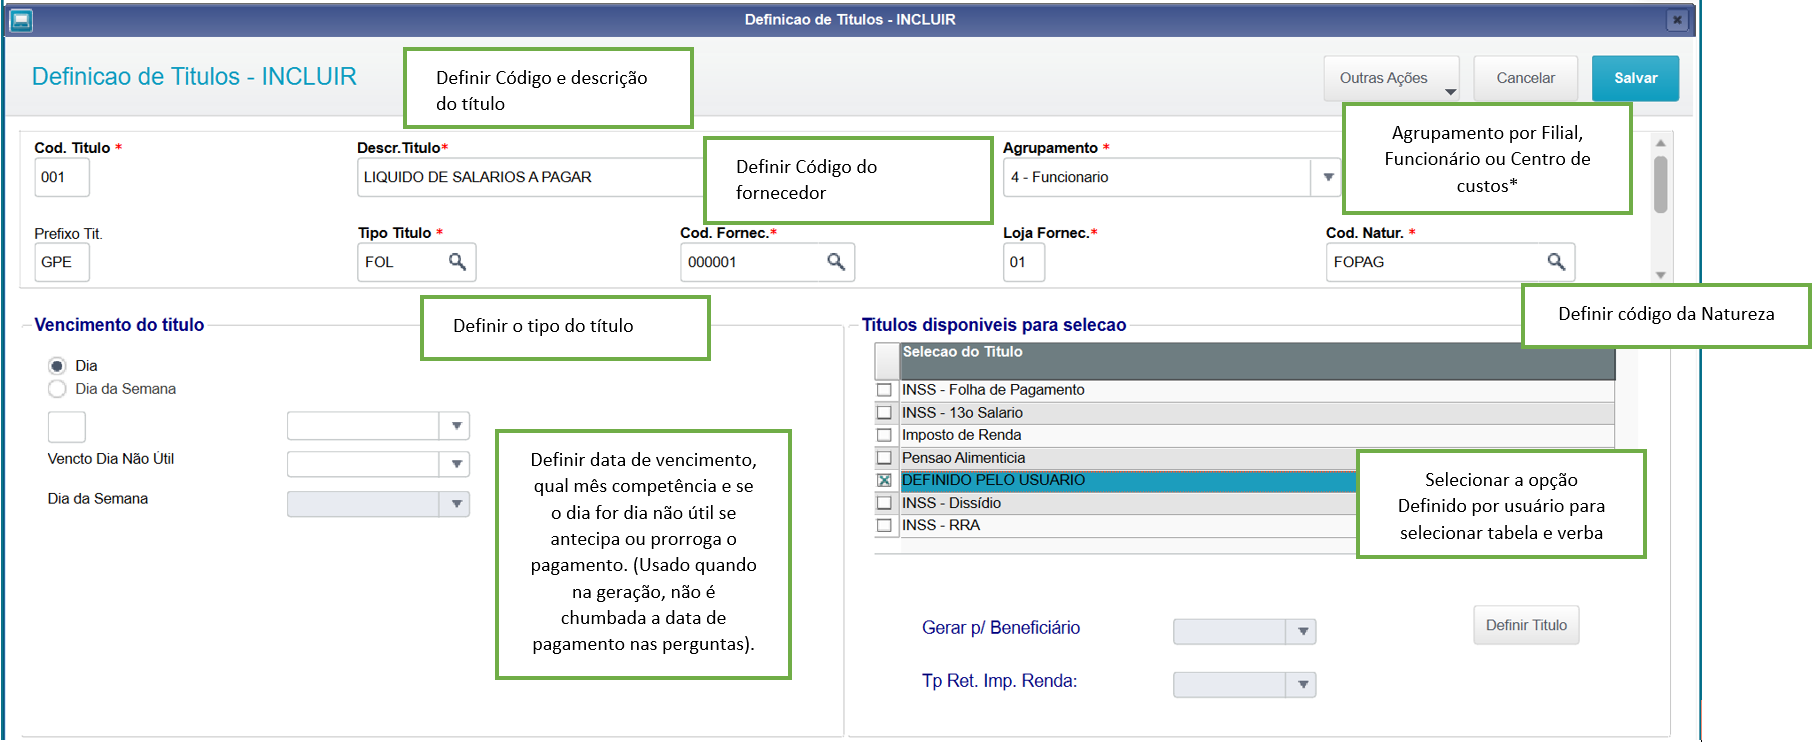Select the Imposto de Renda row text
This screenshot has height=751, width=1818.
[x=961, y=435]
